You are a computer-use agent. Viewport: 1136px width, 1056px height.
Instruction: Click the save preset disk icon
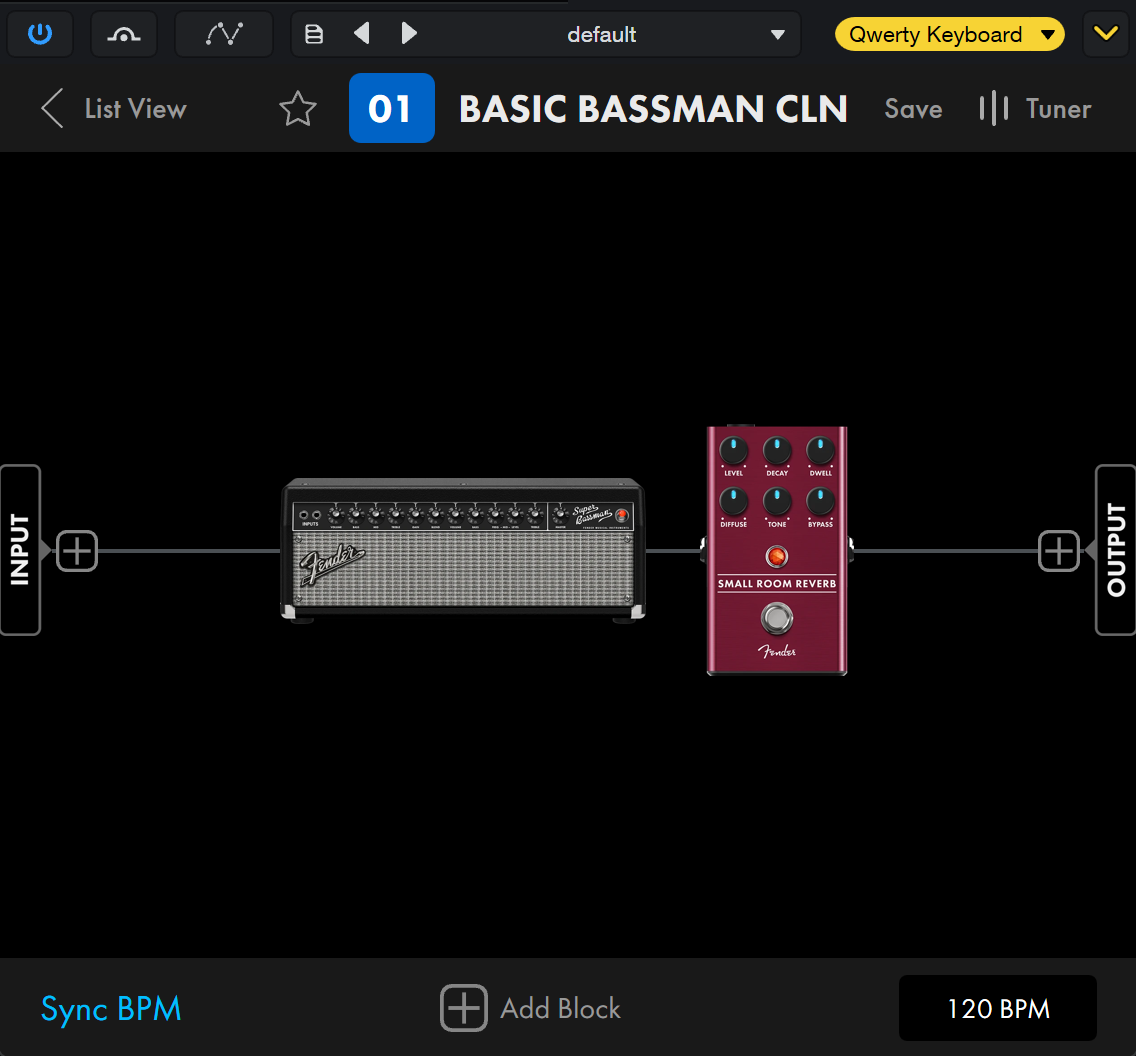[314, 34]
